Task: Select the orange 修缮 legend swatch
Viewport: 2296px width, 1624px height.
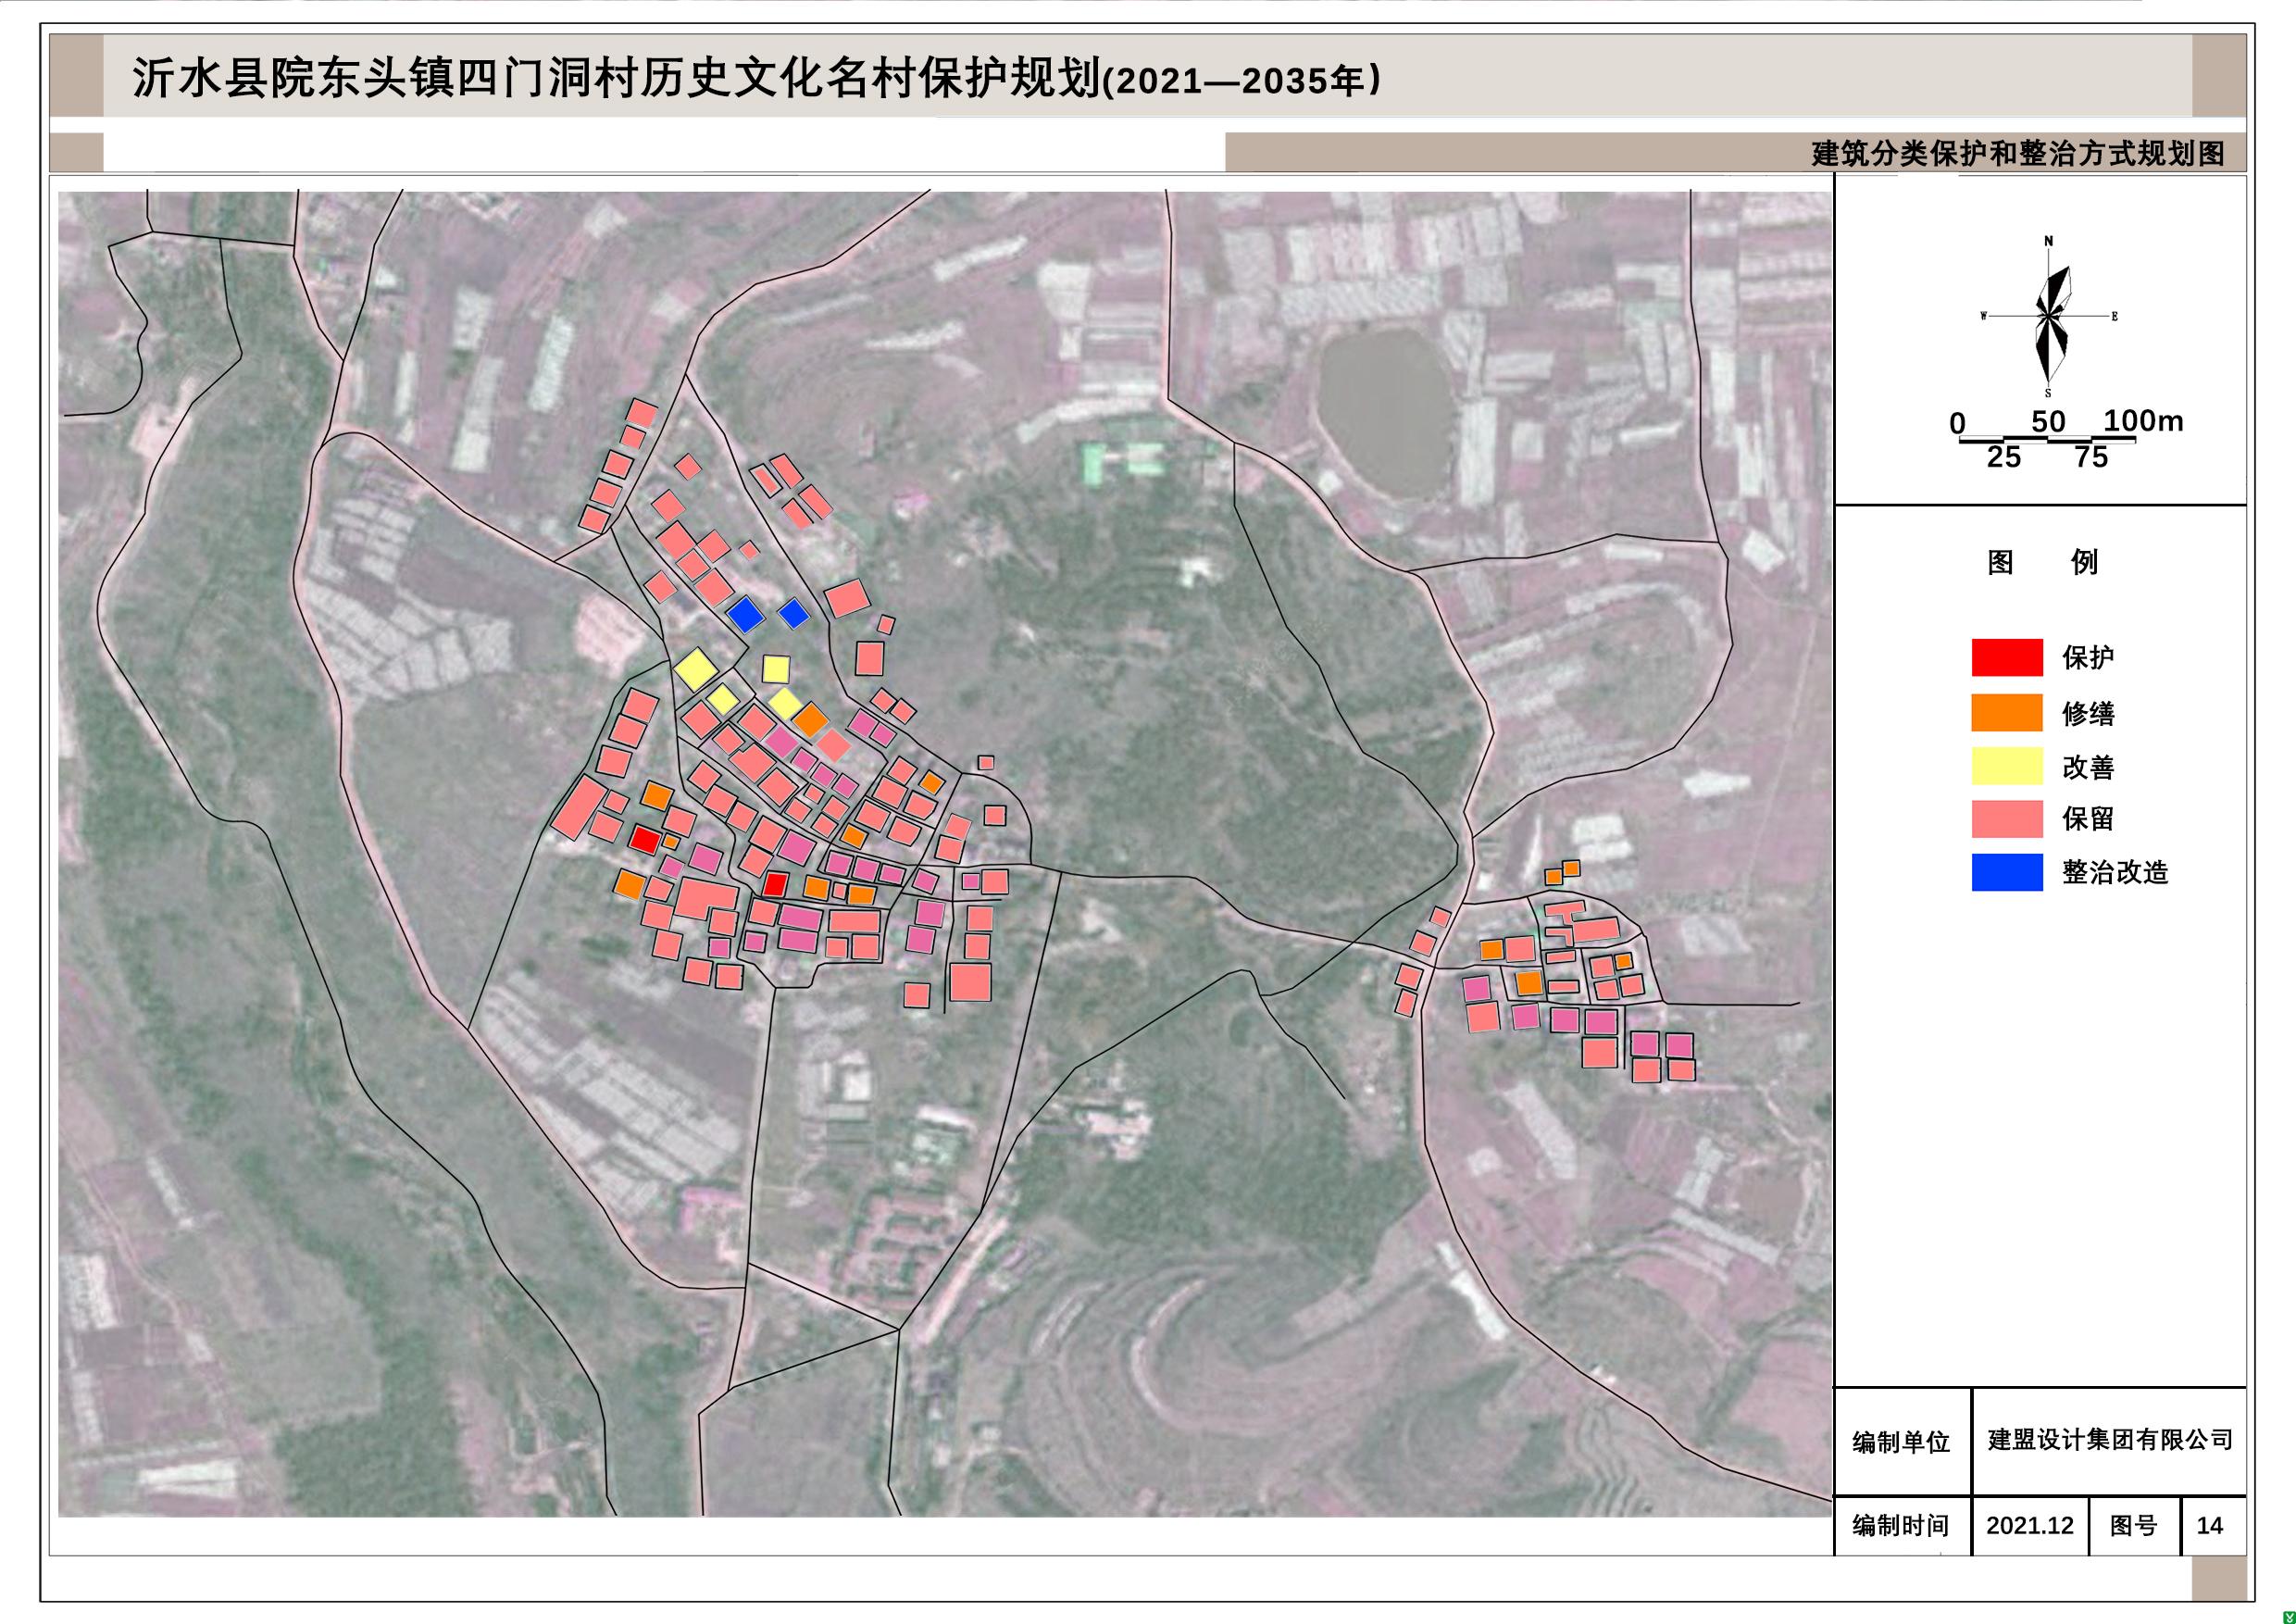Action: coord(2007,713)
